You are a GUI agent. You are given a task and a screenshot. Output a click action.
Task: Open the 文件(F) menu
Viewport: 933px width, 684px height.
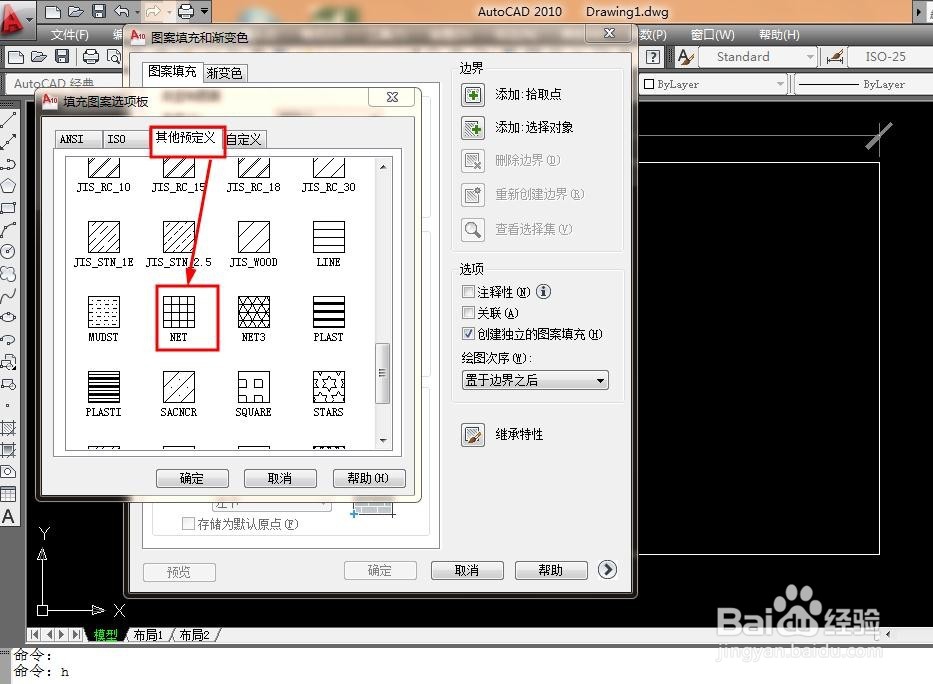coord(69,34)
